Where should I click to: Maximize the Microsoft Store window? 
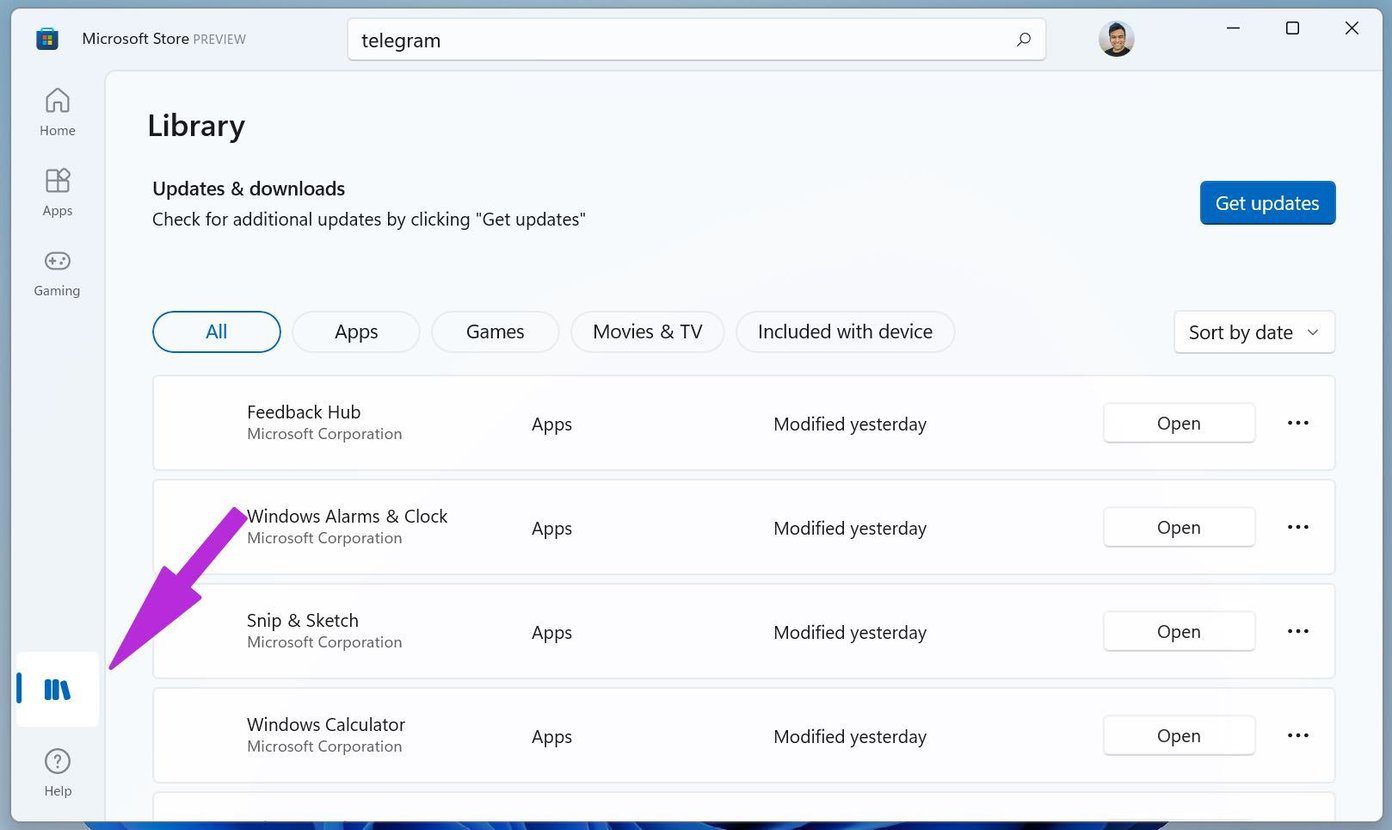tap(1292, 28)
